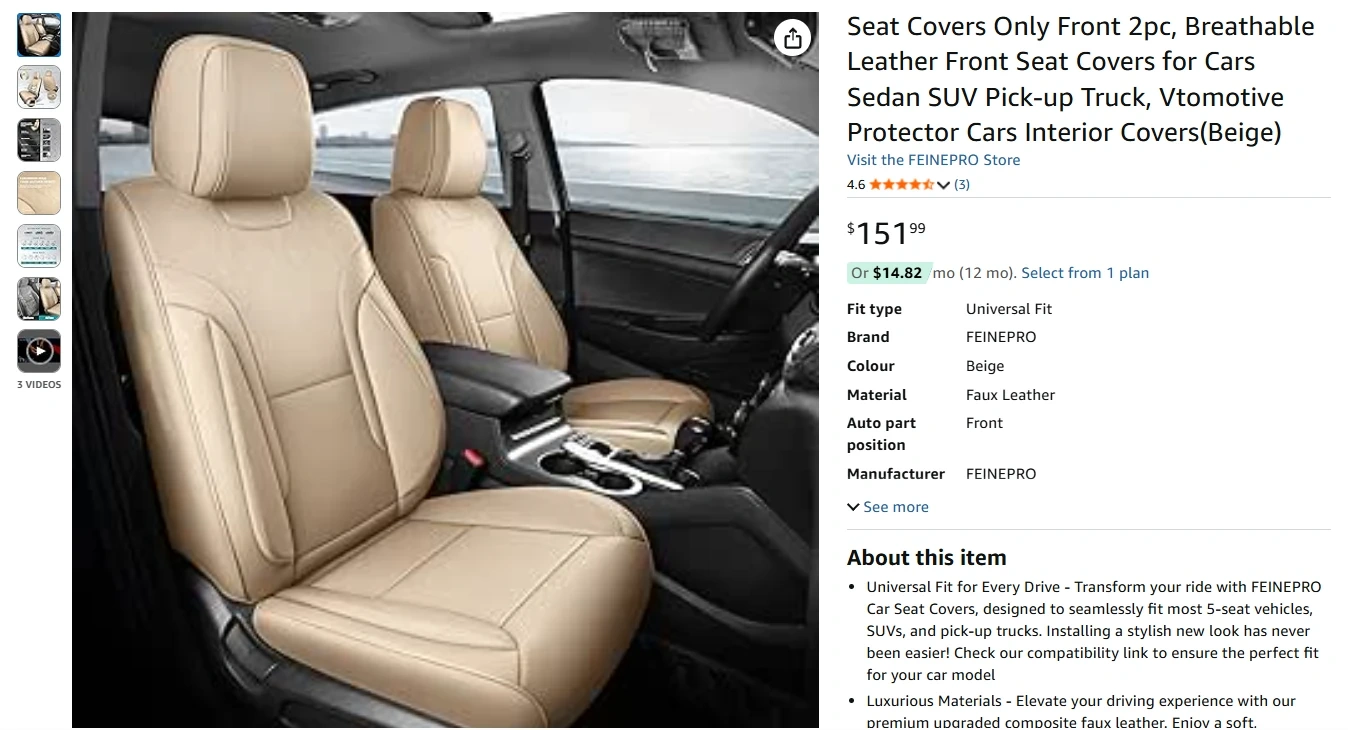Click the 3 VIDEOS label
Image resolution: width=1348 pixels, height=730 pixels.
pyautogui.click(x=39, y=385)
